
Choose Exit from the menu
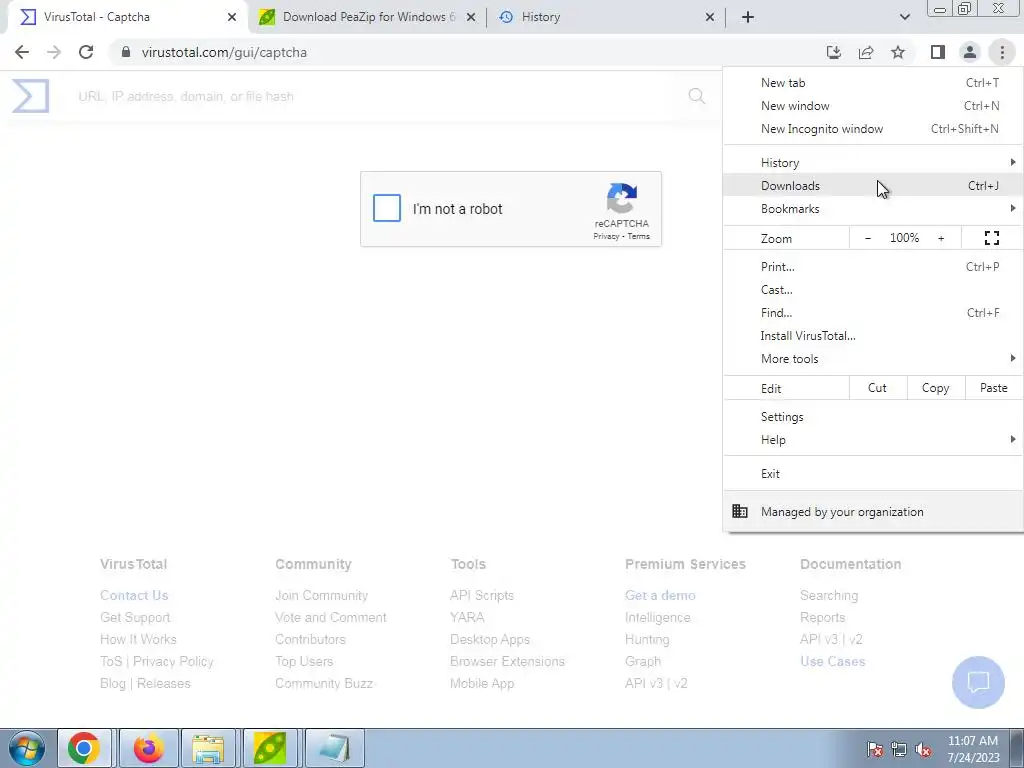tap(873, 473)
